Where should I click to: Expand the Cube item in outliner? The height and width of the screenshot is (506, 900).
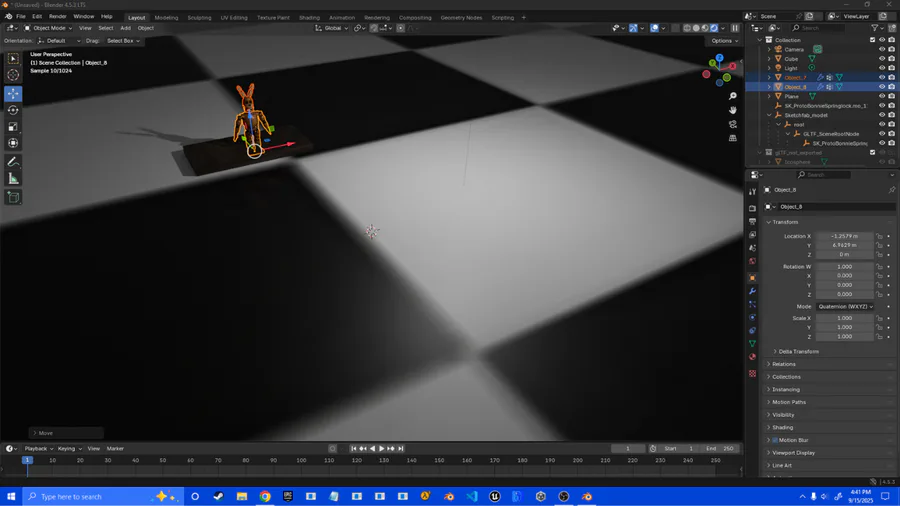point(769,59)
